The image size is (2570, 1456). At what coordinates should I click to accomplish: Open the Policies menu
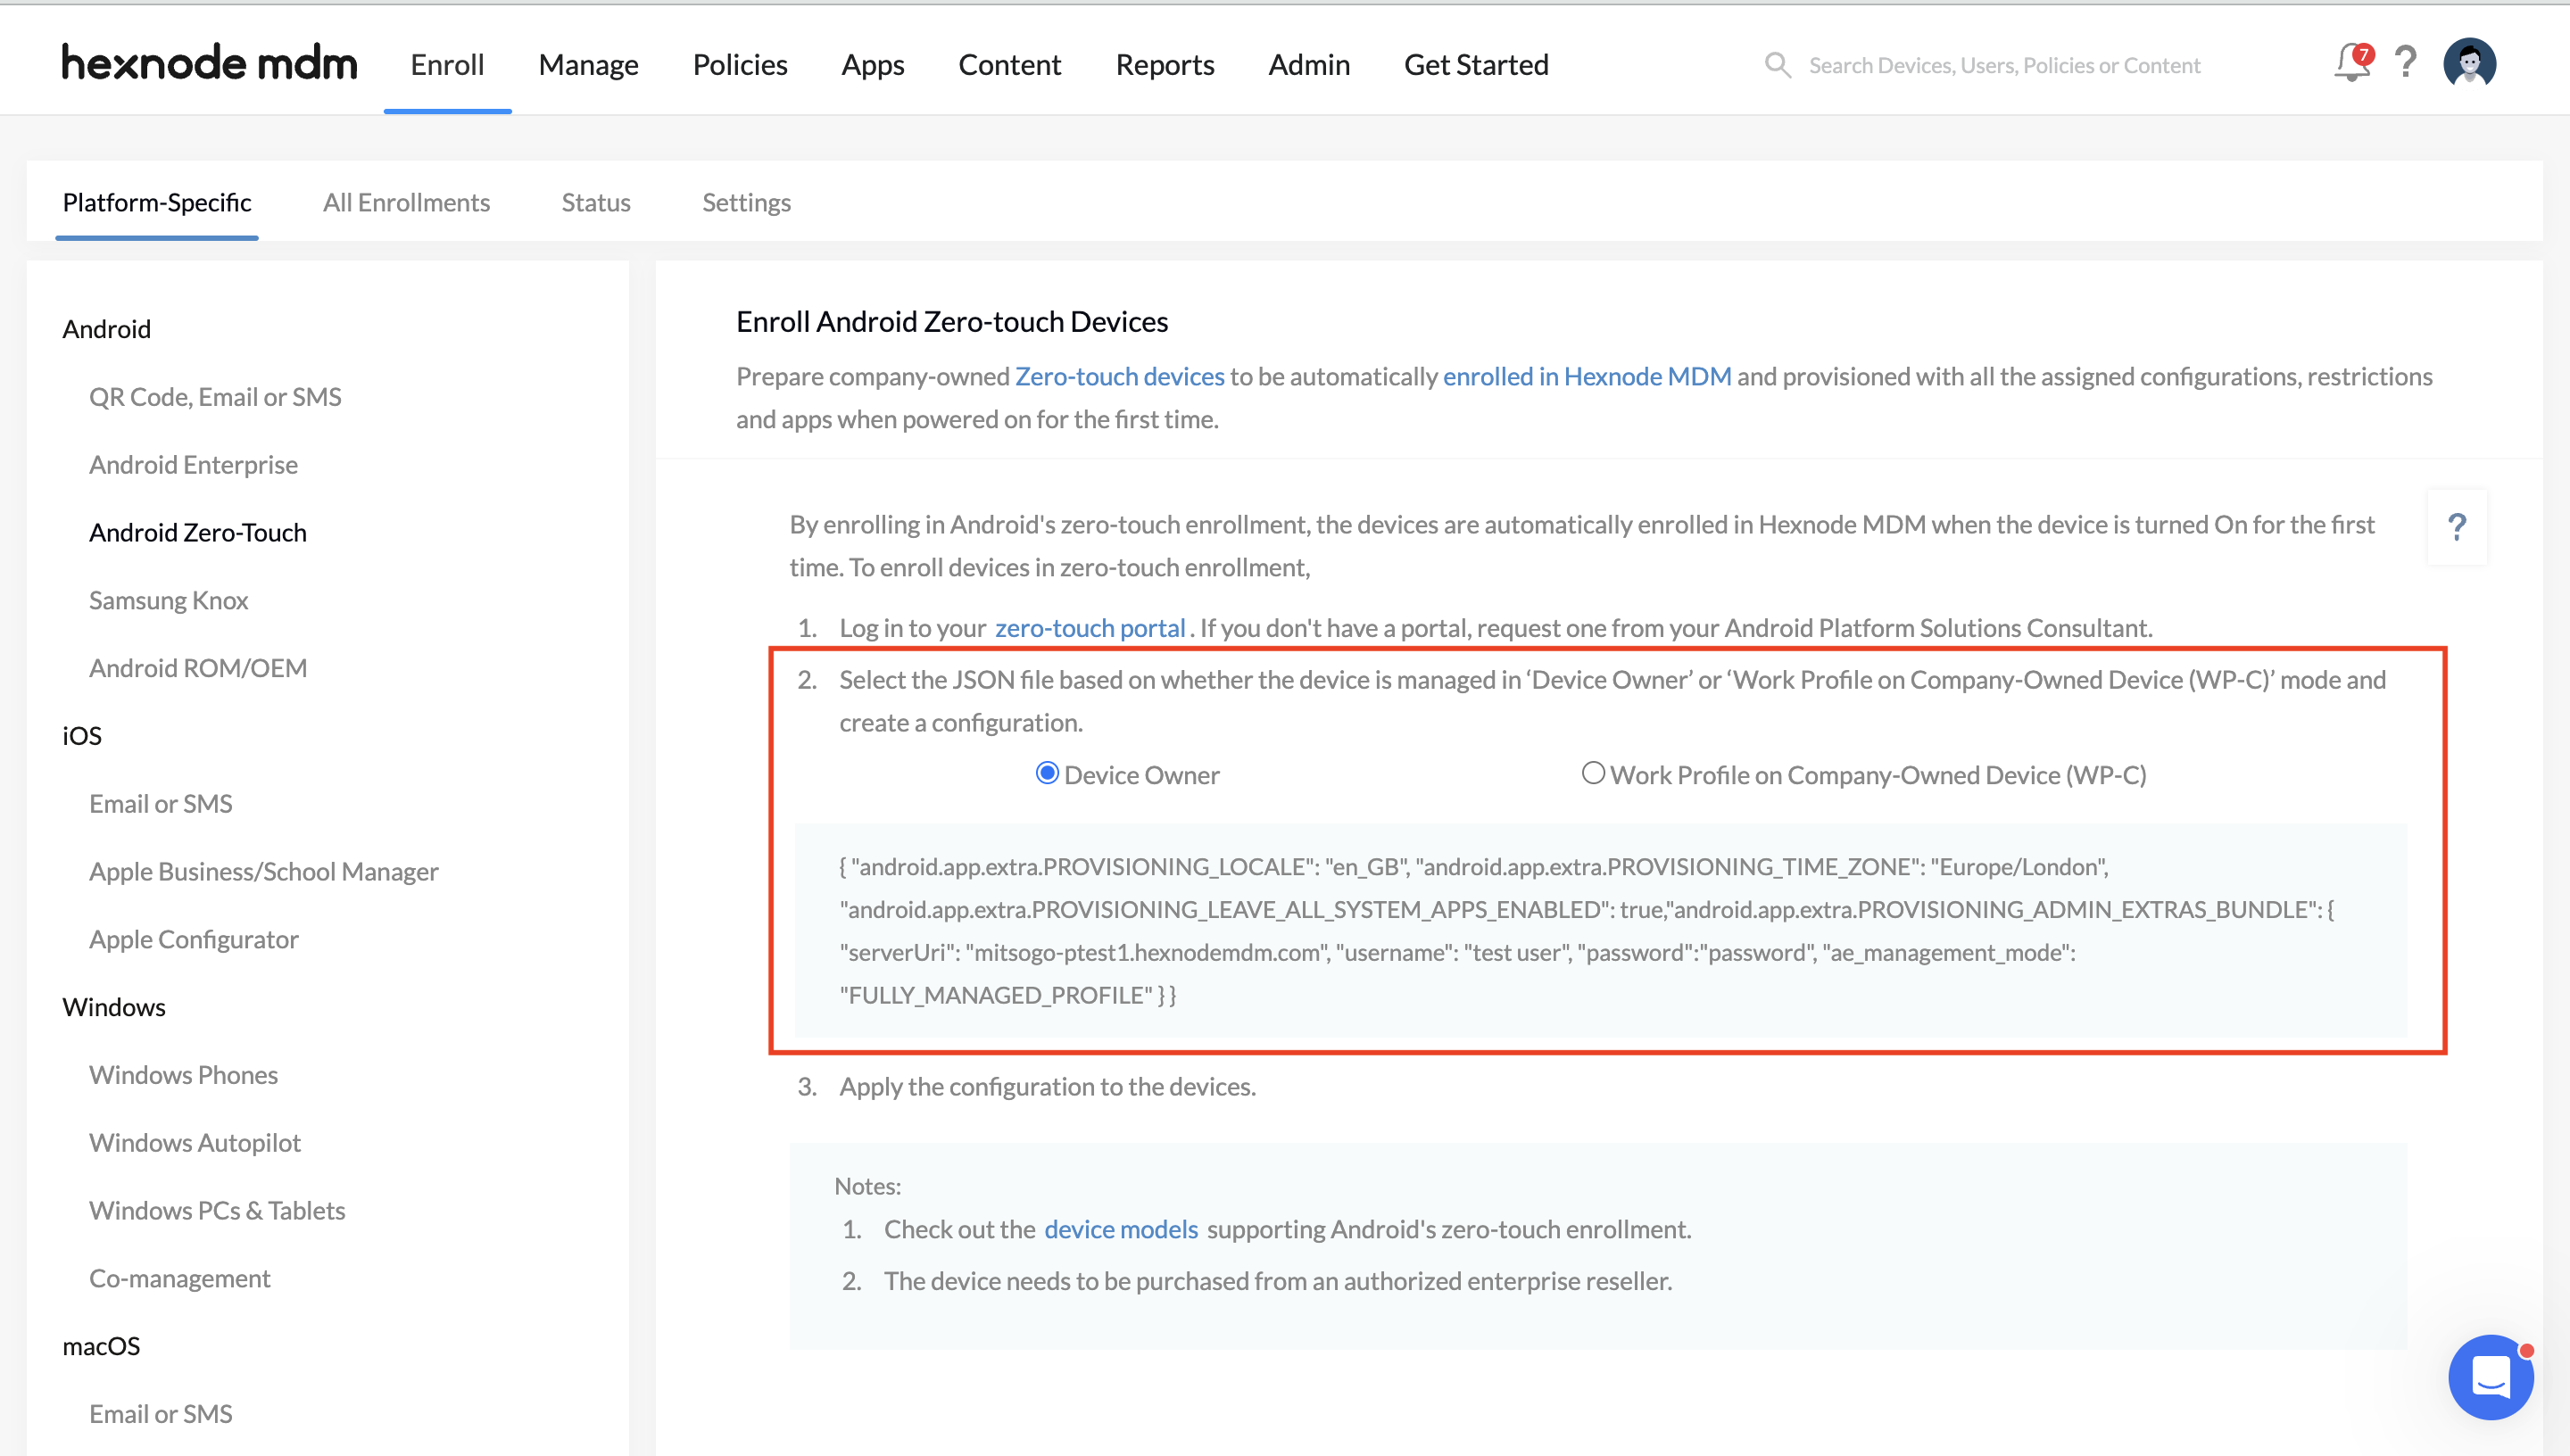pos(740,65)
